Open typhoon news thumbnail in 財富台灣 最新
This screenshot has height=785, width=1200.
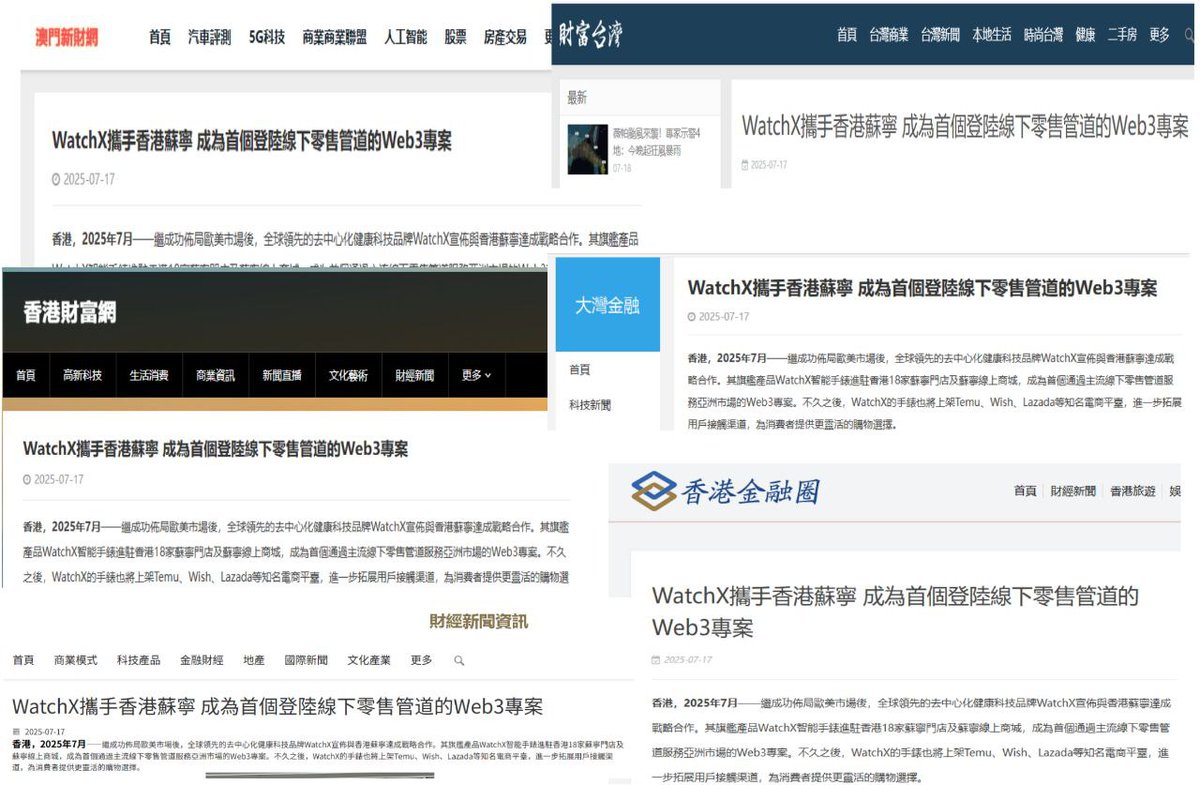[587, 150]
